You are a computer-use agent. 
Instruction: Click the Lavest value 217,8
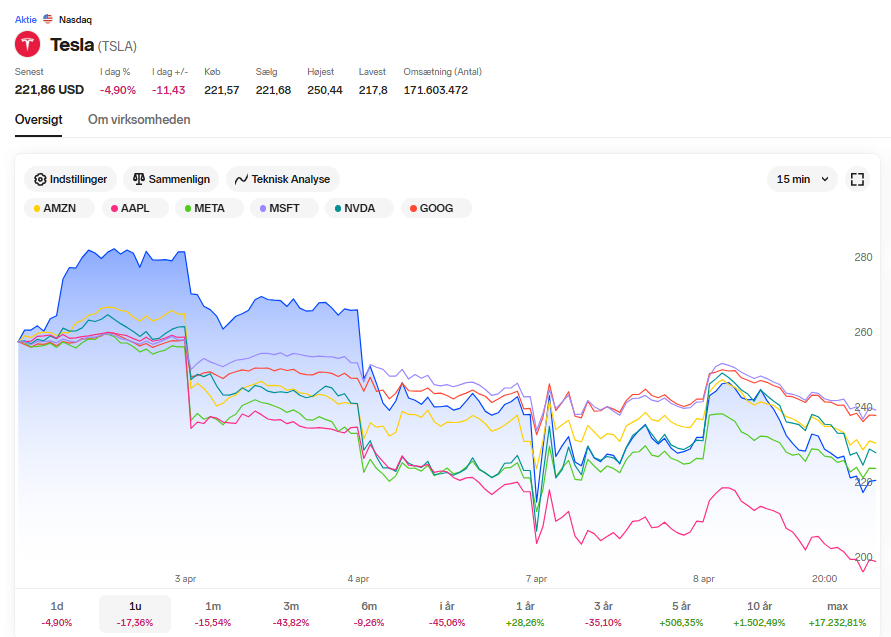click(373, 90)
